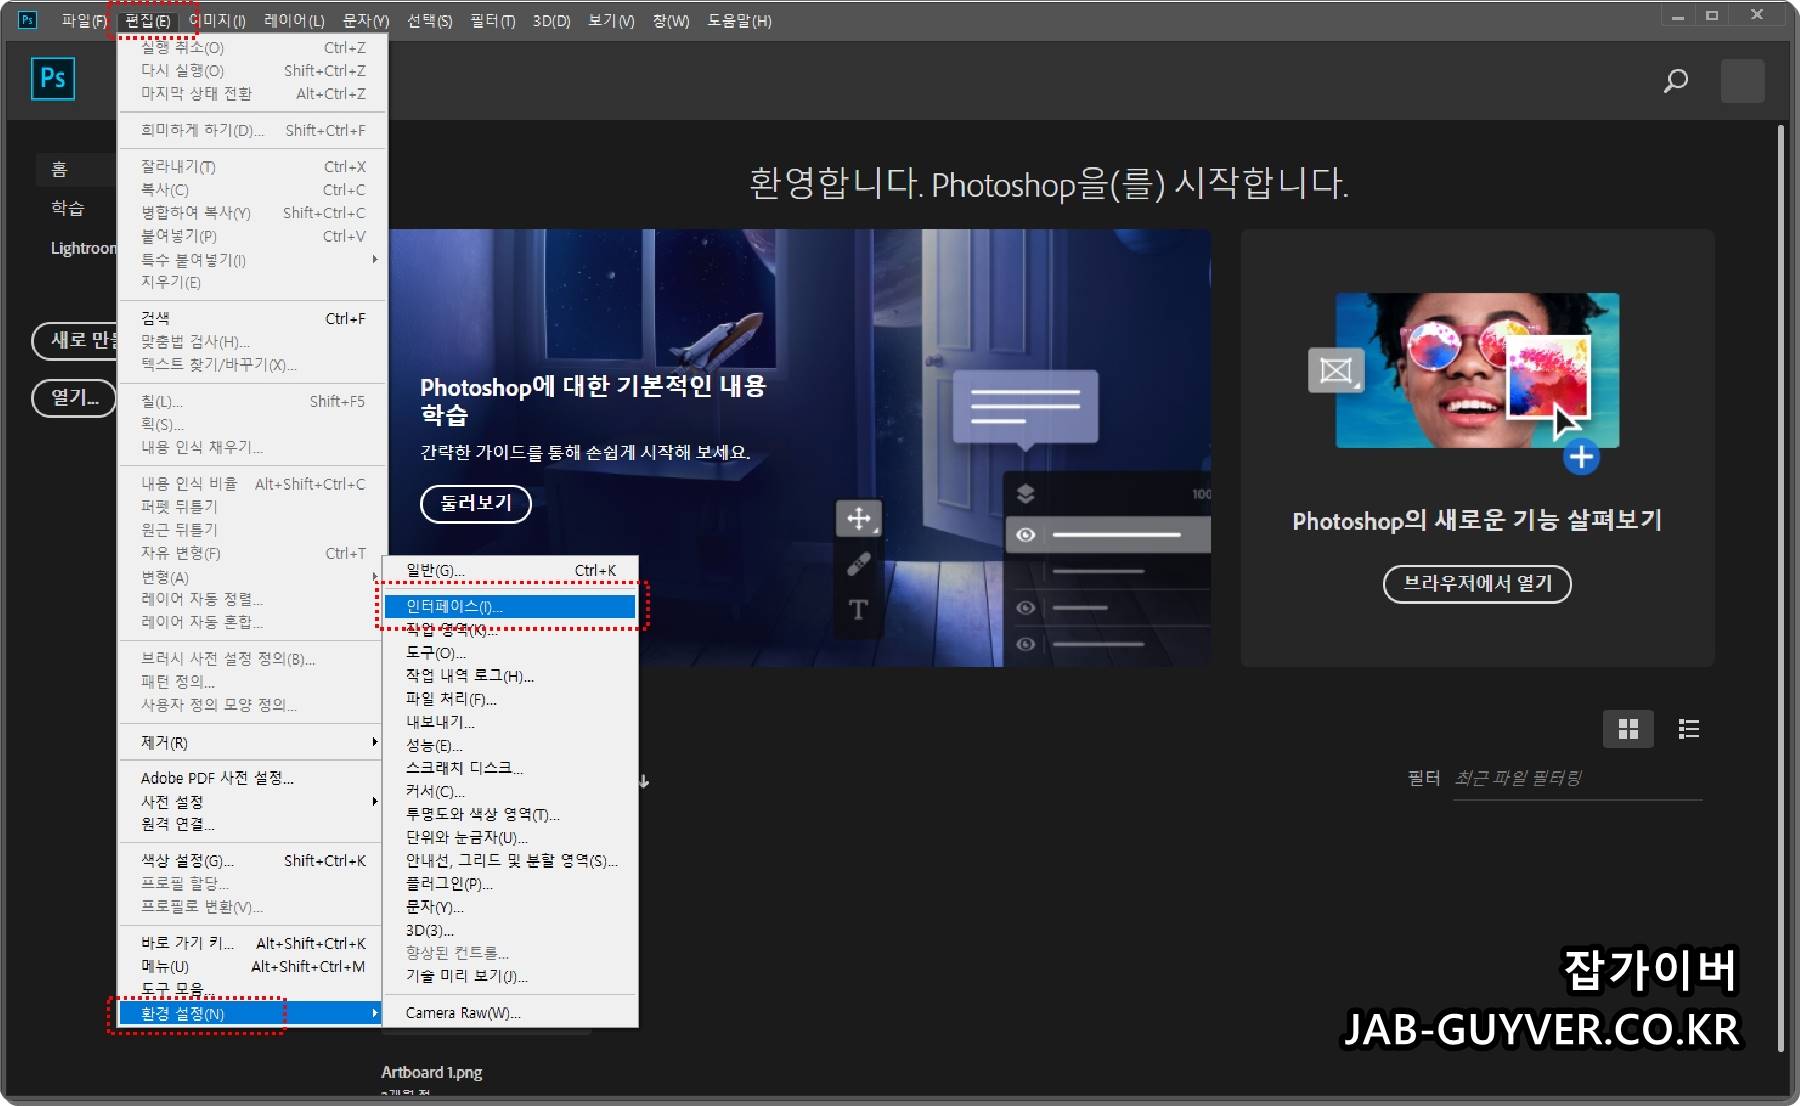Choose 스크래치 디스크 preferences entry
1800x1106 pixels.
pyautogui.click(x=510, y=768)
